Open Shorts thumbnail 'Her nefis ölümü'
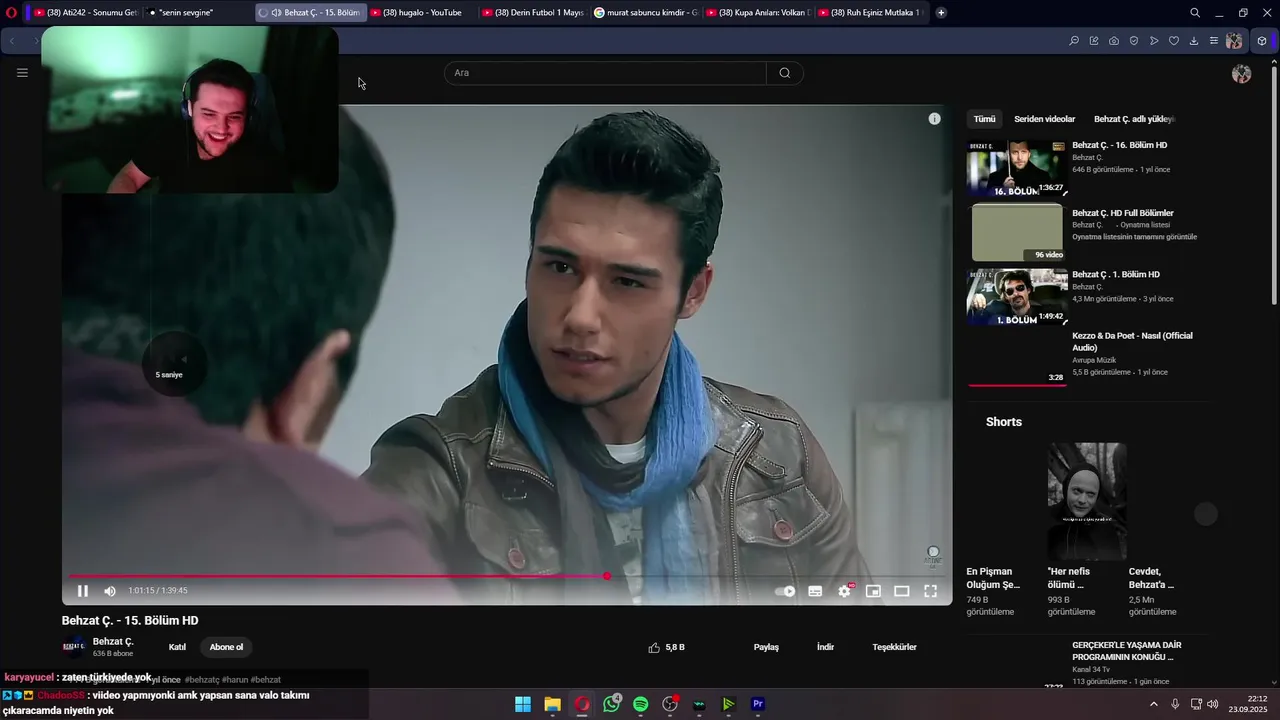Image resolution: width=1280 pixels, height=720 pixels. pos(1087,501)
